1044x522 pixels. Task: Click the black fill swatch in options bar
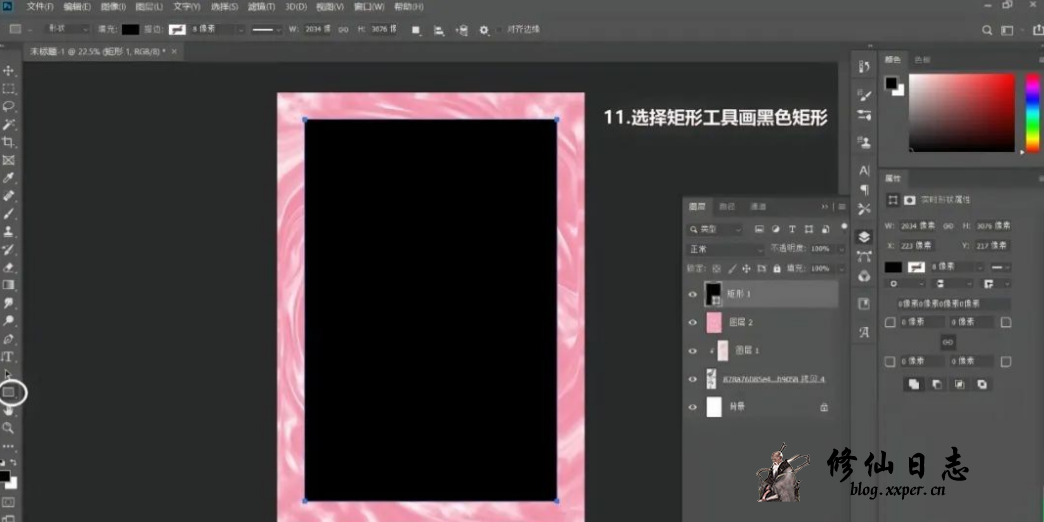point(130,30)
